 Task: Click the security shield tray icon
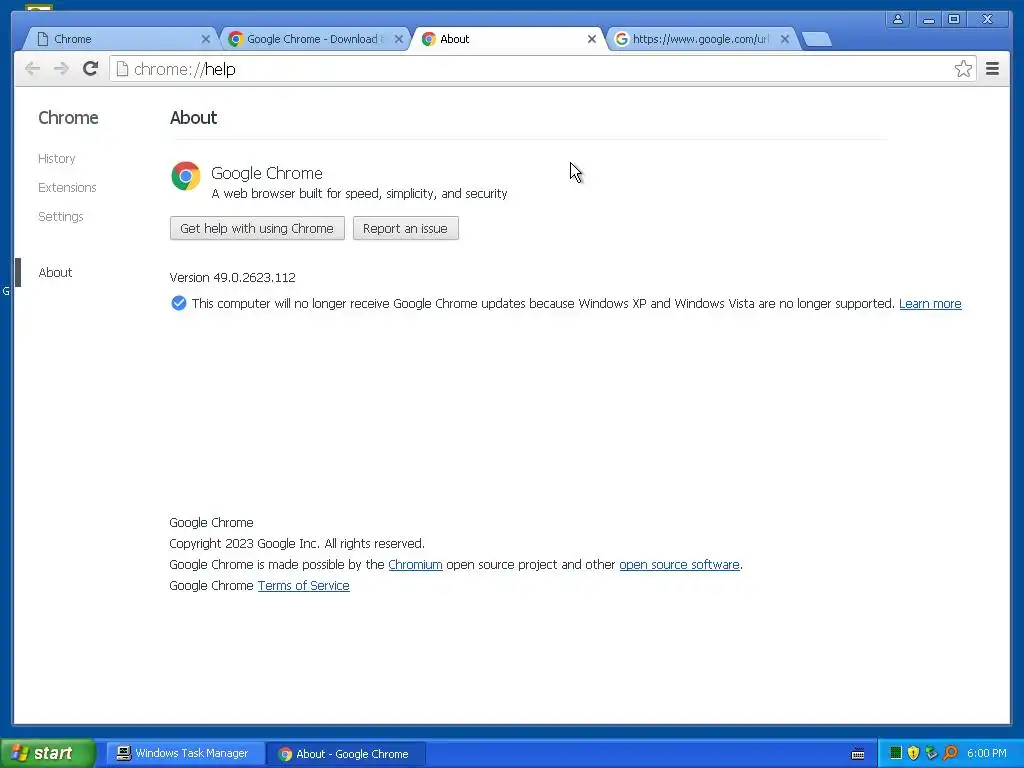(913, 753)
